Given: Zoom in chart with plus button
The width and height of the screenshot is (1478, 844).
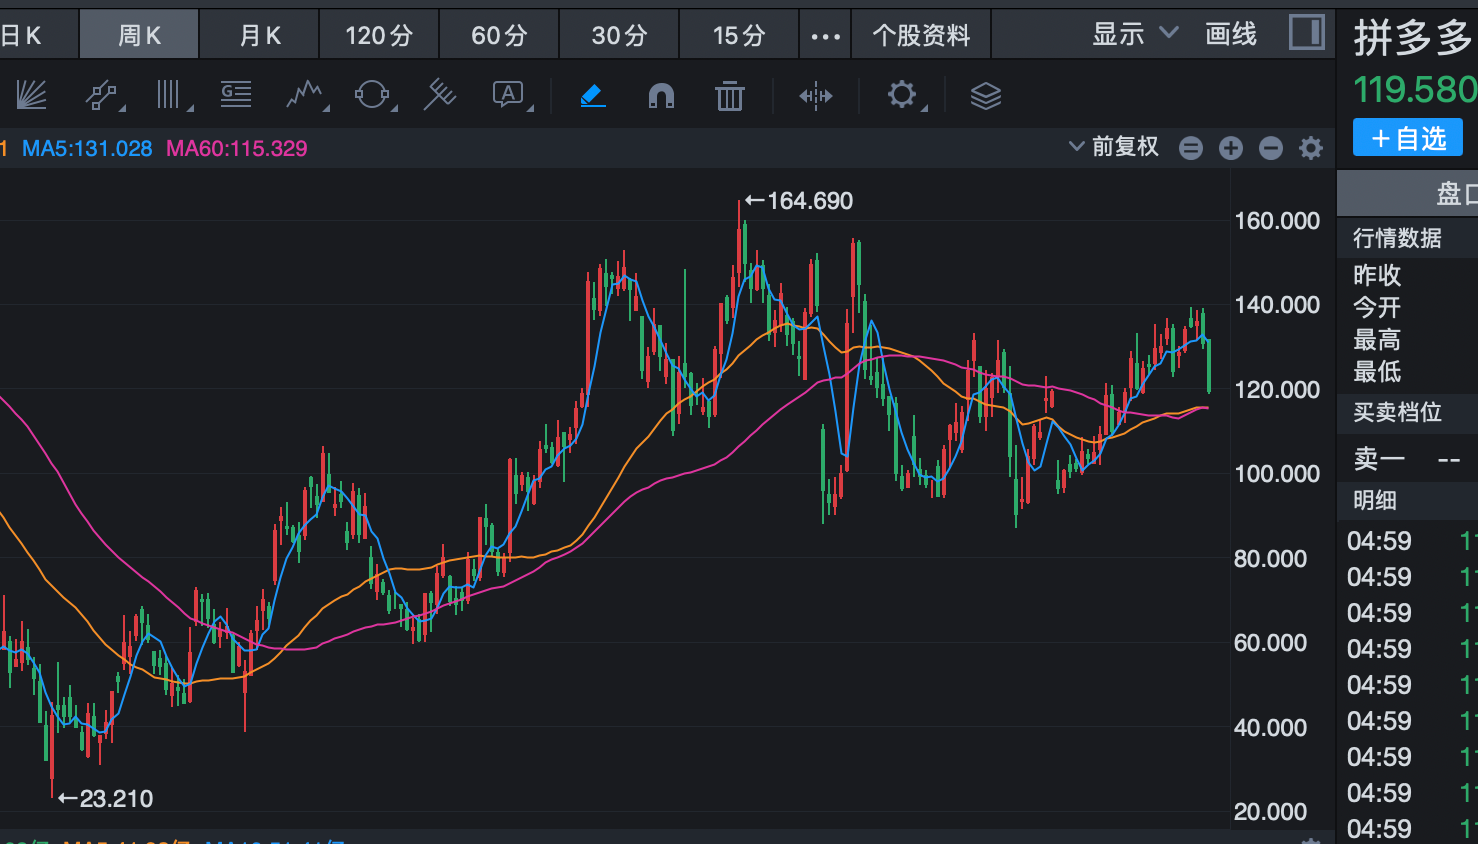Looking at the screenshot, I should tap(1231, 148).
